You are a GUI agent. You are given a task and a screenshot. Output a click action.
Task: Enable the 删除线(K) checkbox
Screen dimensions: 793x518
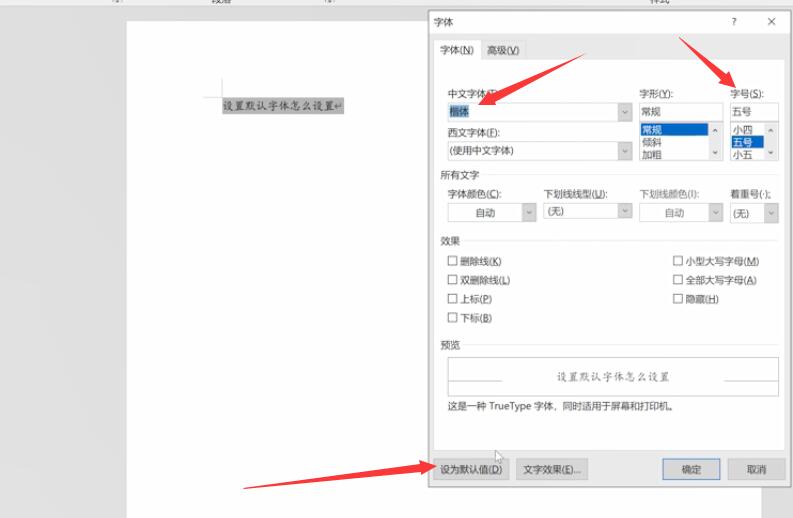pyautogui.click(x=452, y=261)
